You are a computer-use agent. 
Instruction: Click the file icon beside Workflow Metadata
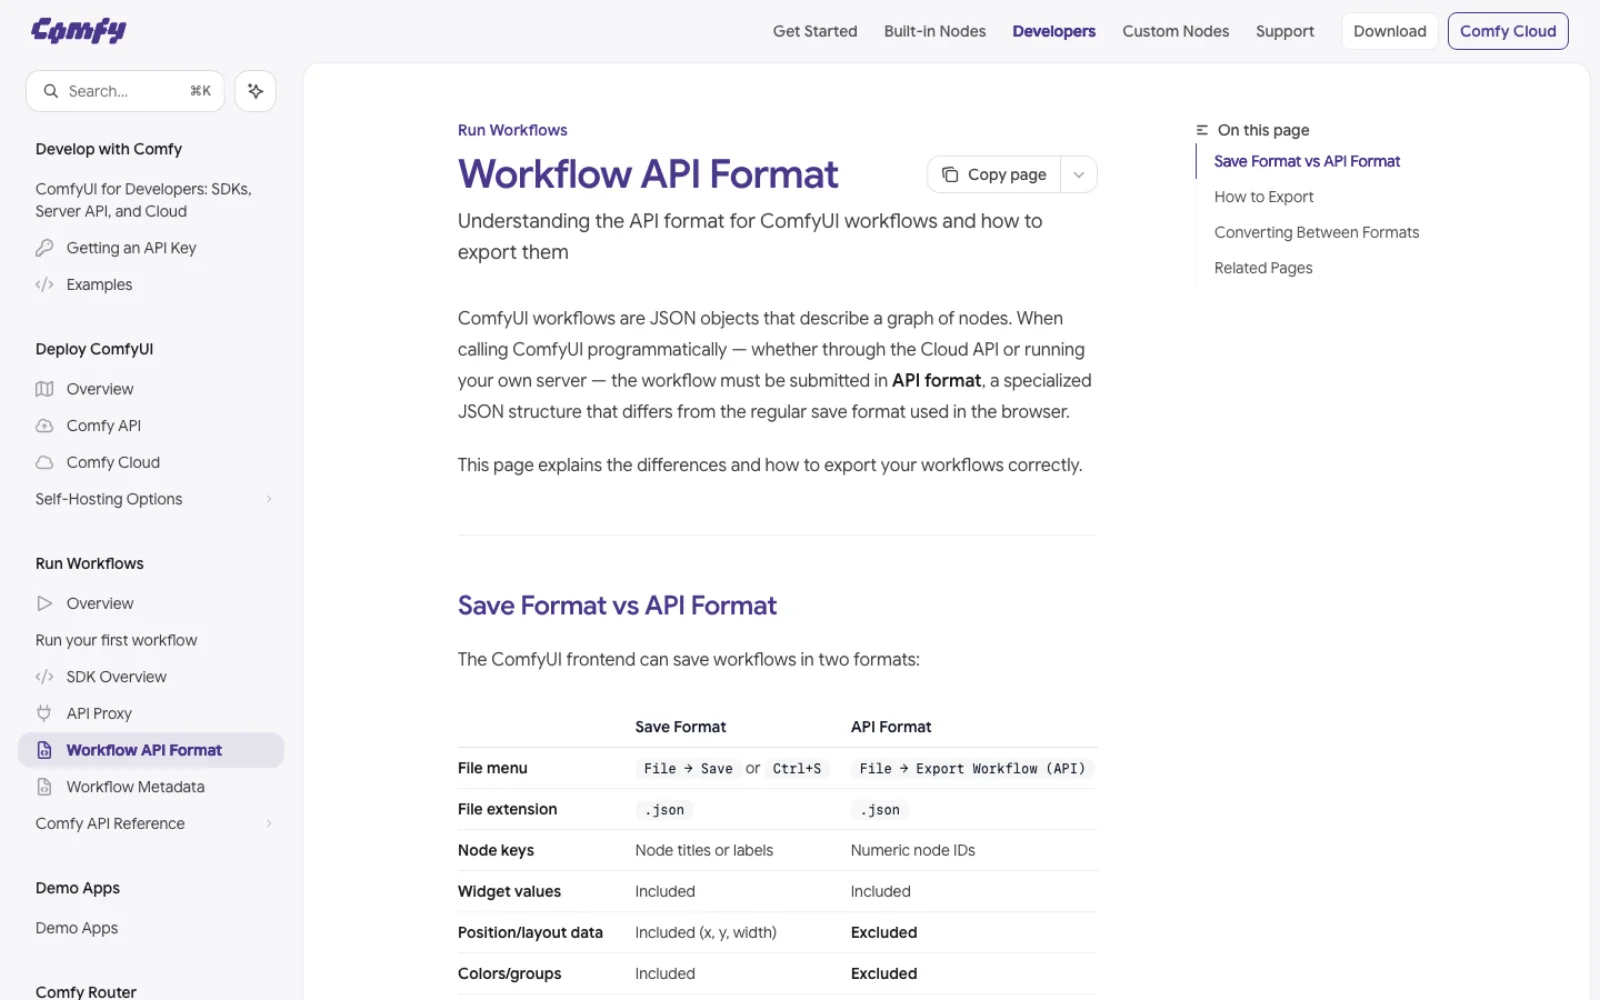pos(44,787)
